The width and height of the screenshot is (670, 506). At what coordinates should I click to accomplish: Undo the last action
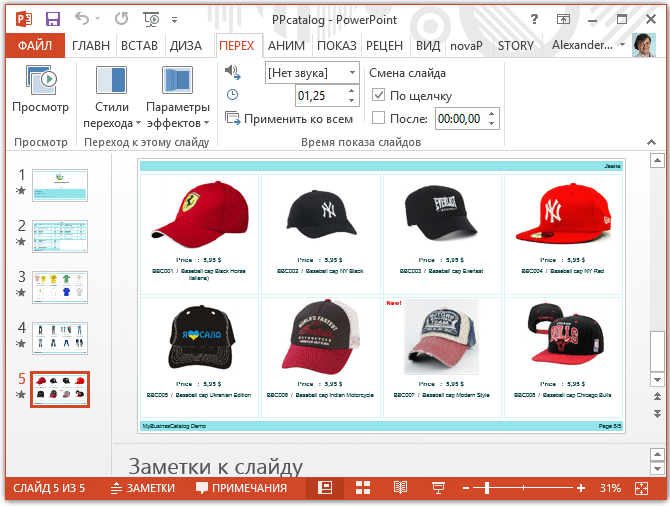[82, 19]
